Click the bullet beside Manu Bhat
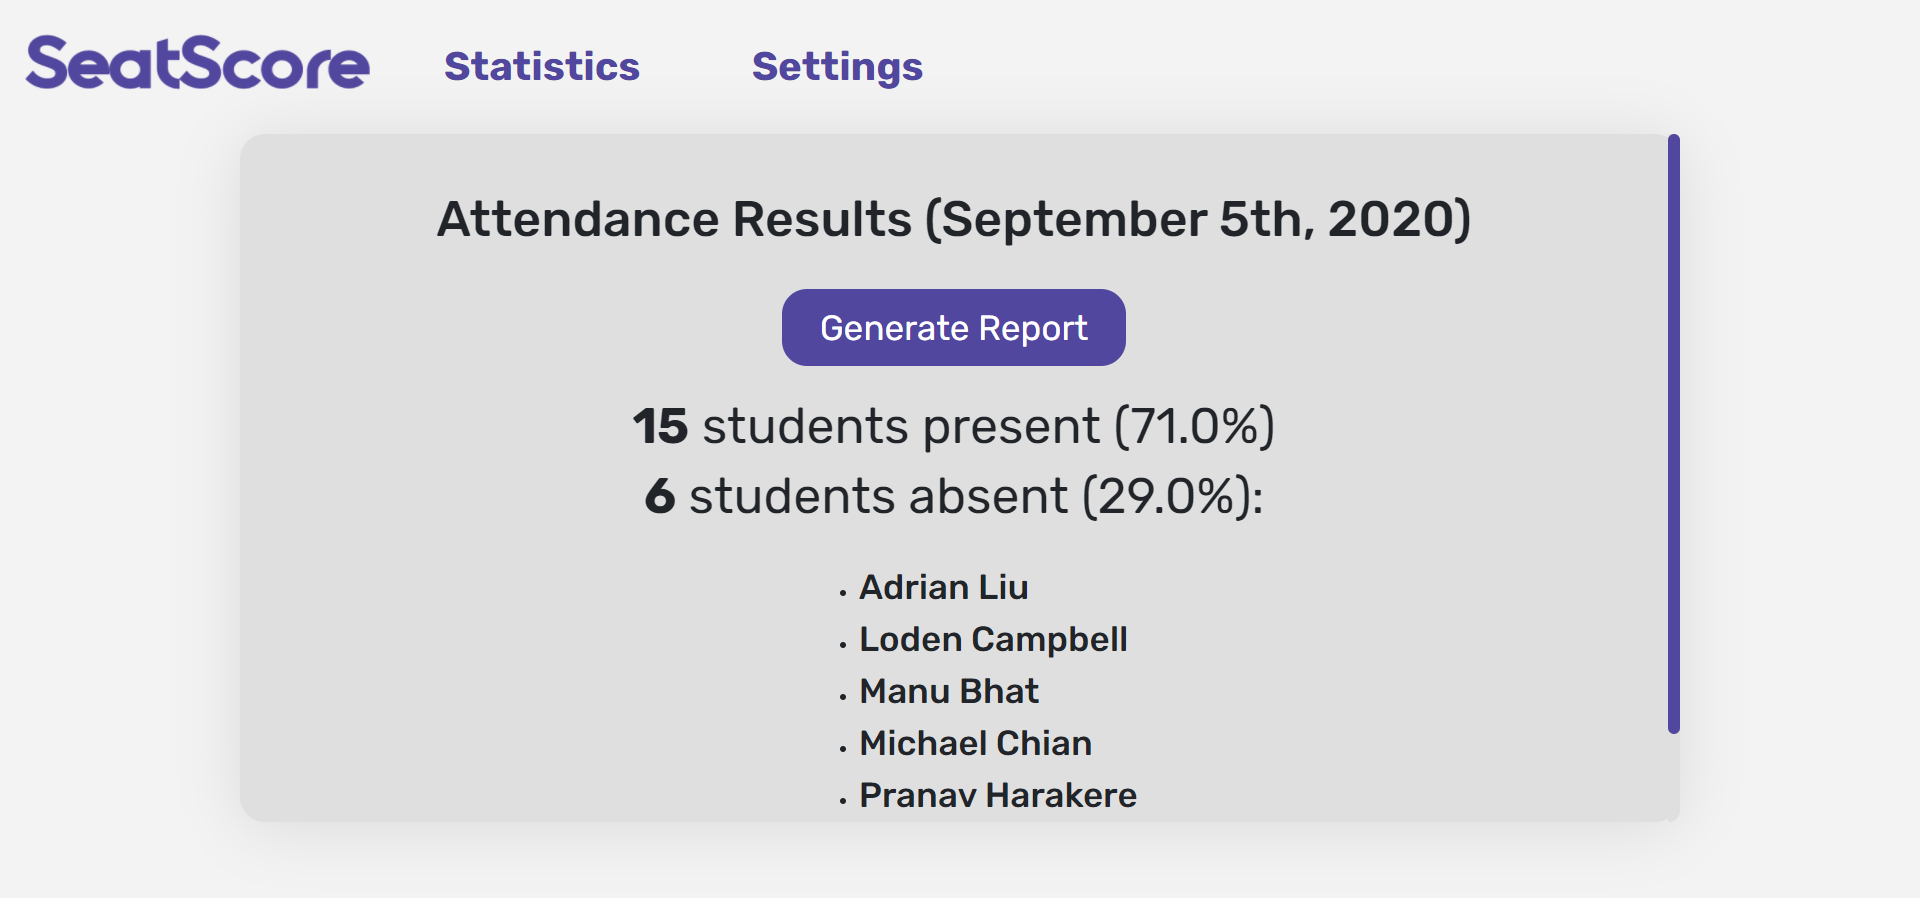The width and height of the screenshot is (1920, 898). pyautogui.click(x=843, y=697)
